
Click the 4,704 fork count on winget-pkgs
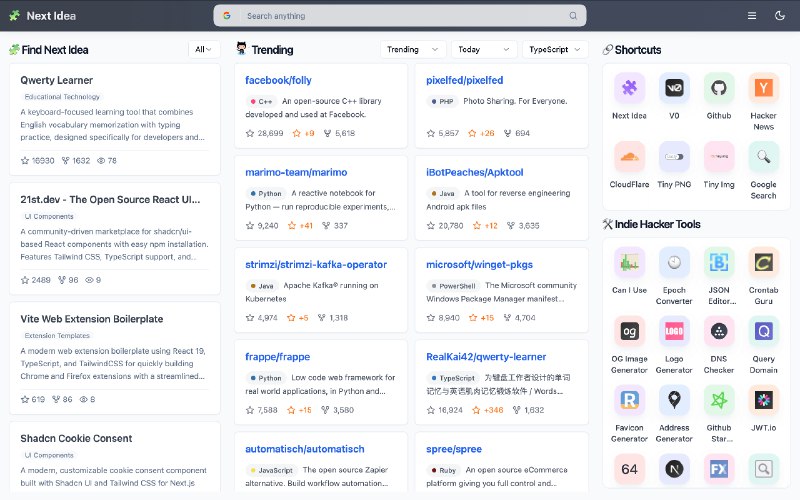point(519,318)
